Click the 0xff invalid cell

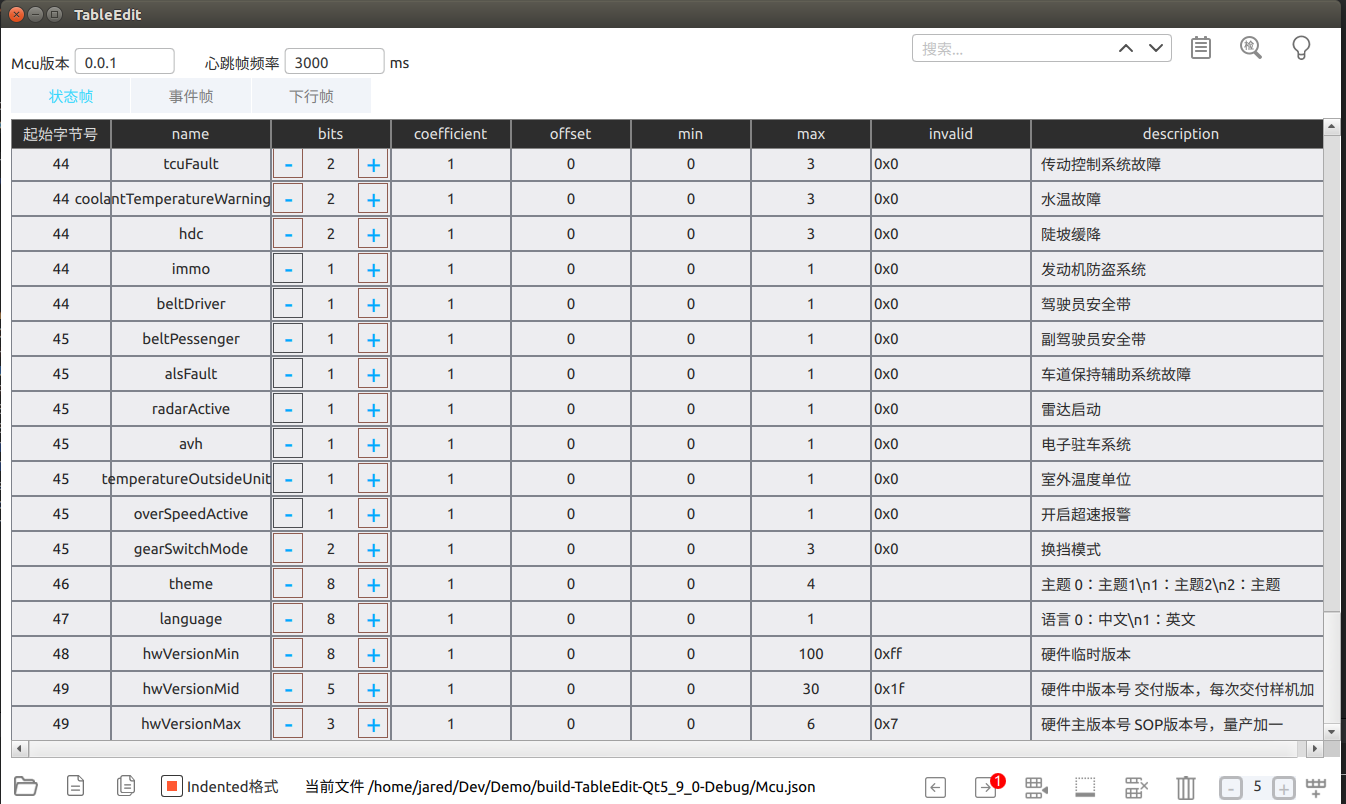pos(951,654)
